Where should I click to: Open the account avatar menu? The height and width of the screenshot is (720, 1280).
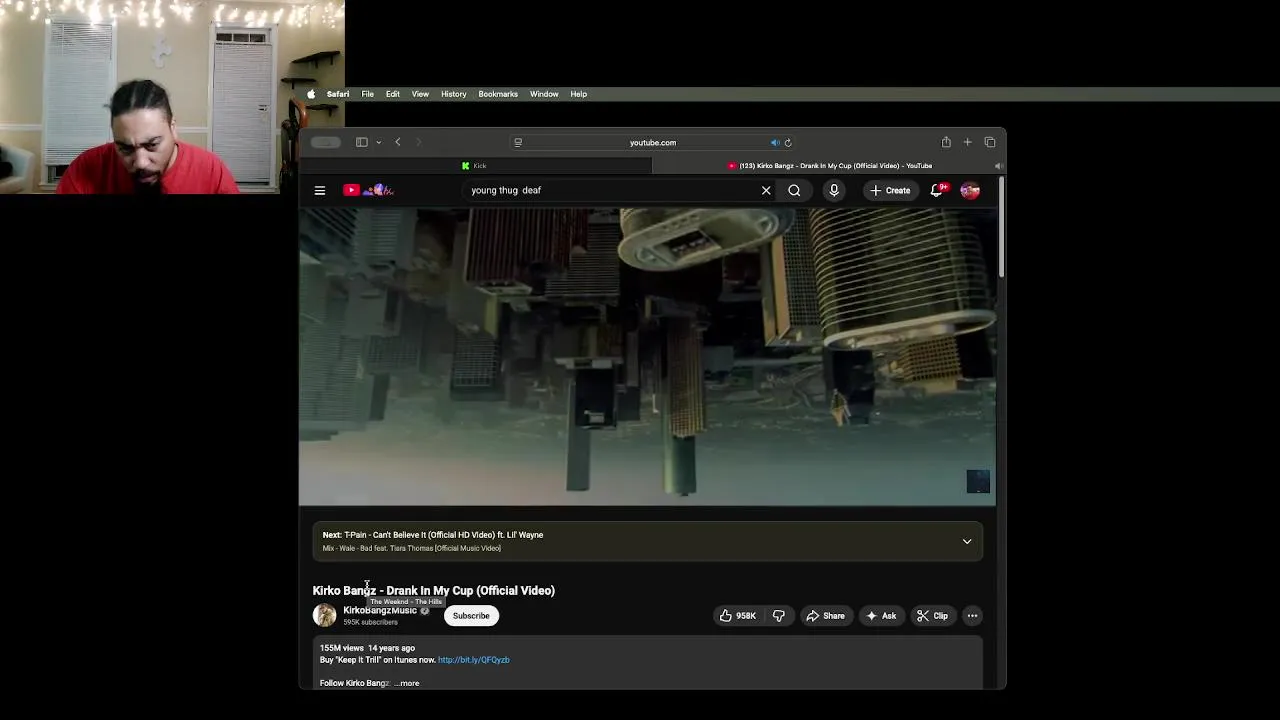pos(970,190)
